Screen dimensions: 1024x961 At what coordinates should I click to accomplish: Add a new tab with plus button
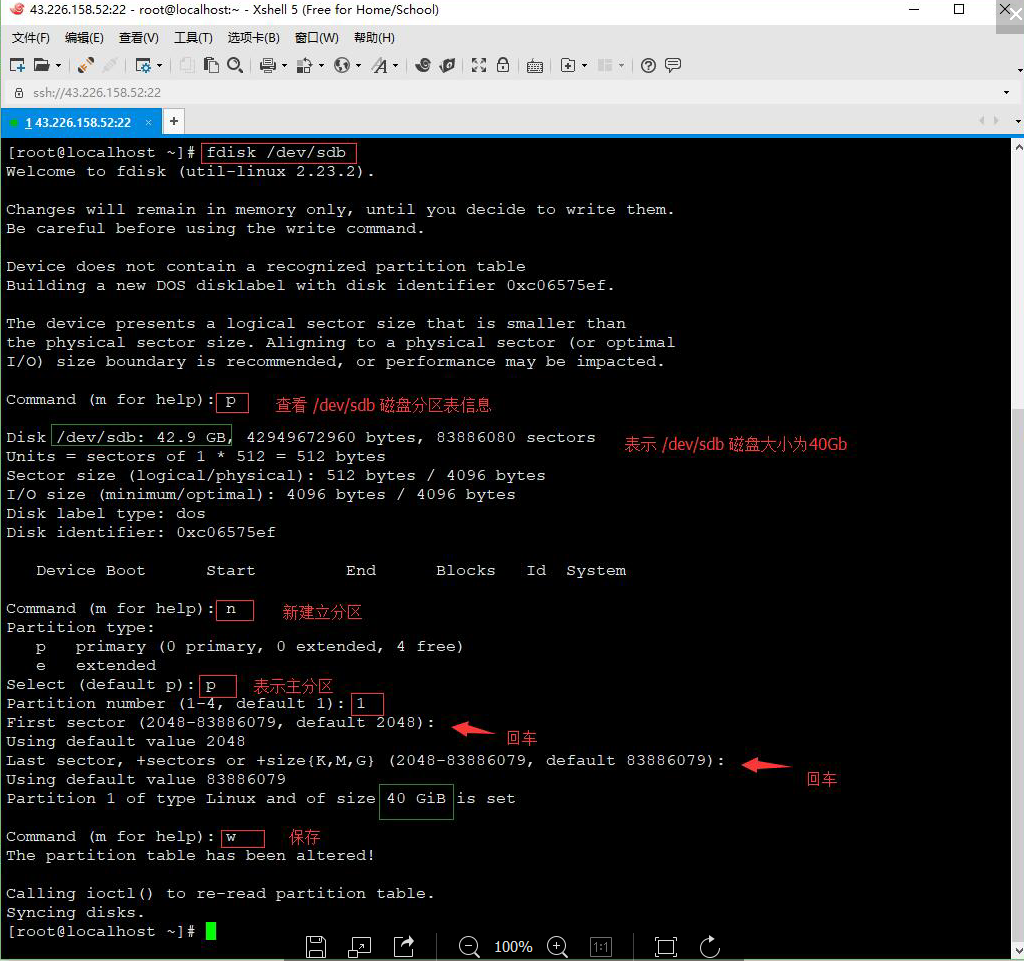point(174,121)
